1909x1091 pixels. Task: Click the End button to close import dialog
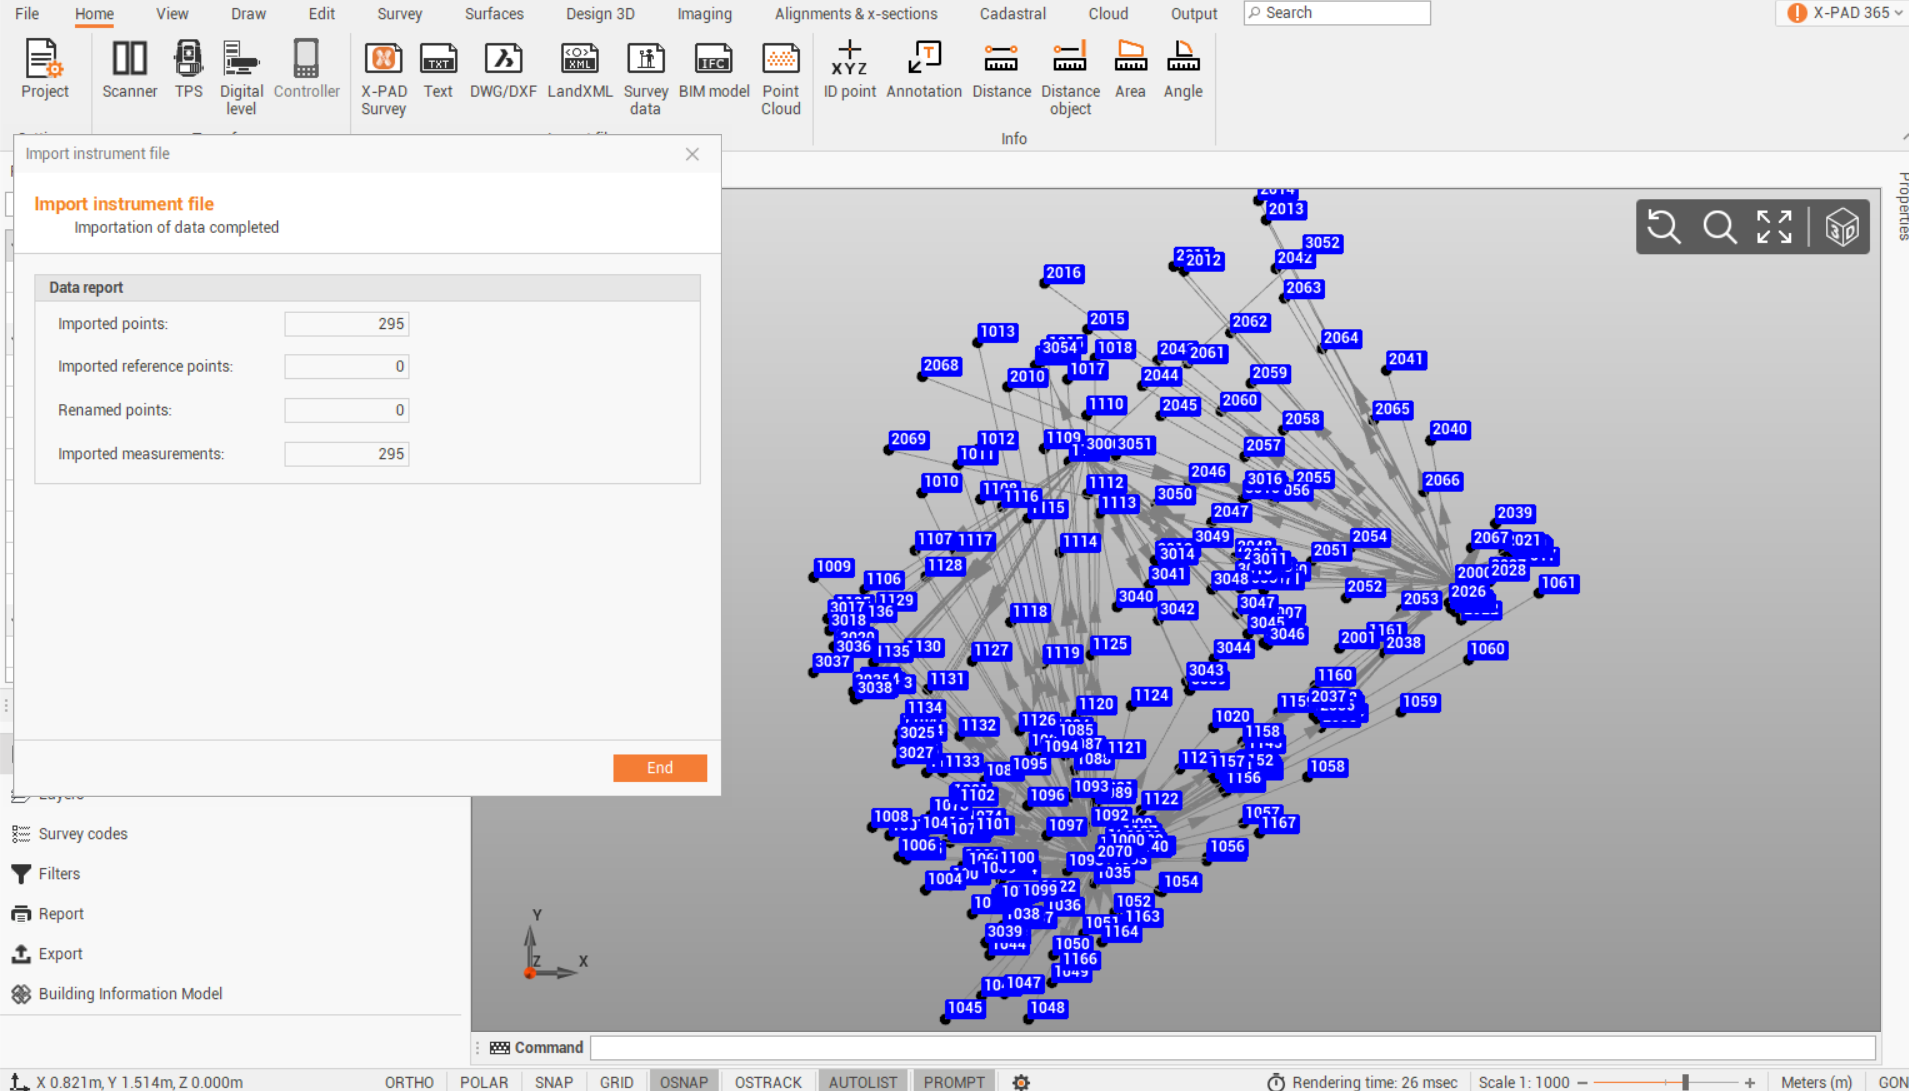[659, 767]
